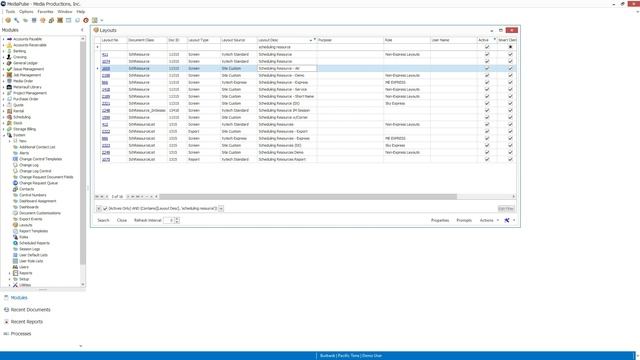
Task: Switch to Recent Reports pane
Action: coord(27,322)
